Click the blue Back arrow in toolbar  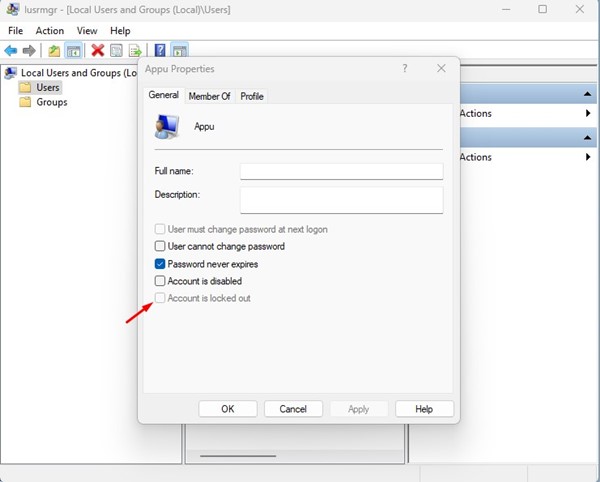(x=11, y=50)
